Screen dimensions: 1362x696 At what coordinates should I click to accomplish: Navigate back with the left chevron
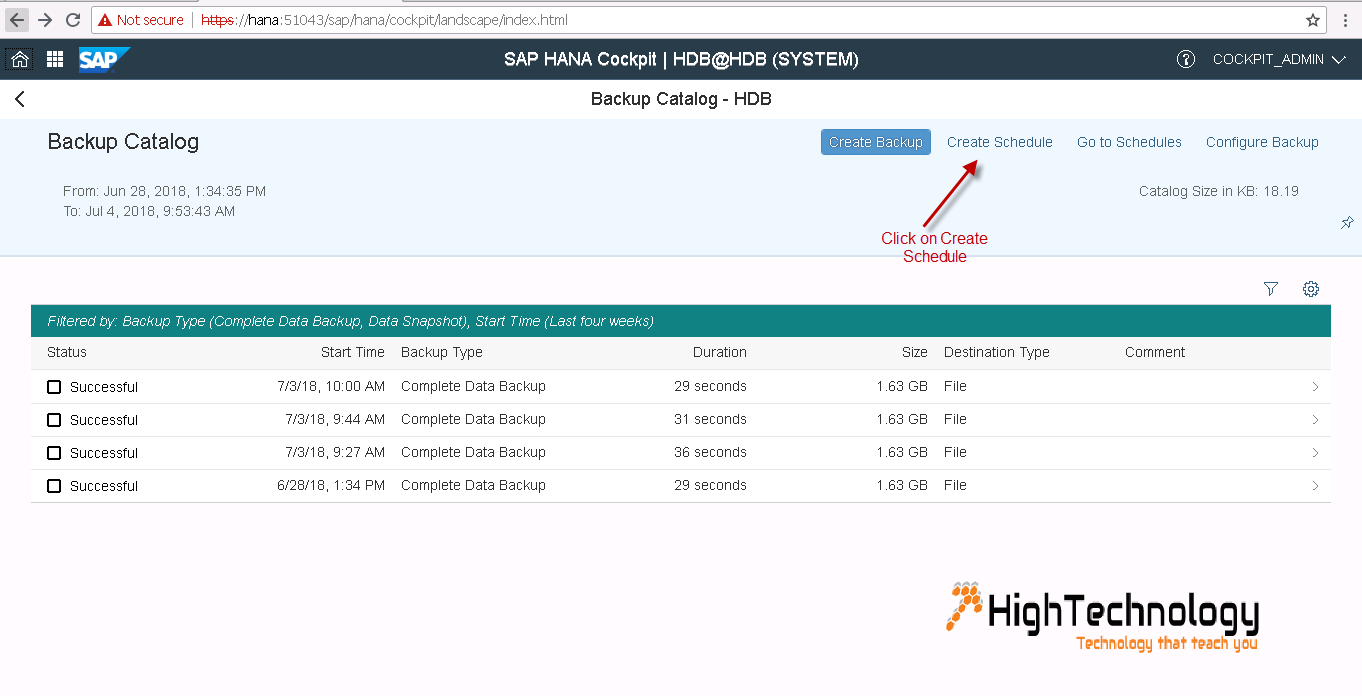20,99
